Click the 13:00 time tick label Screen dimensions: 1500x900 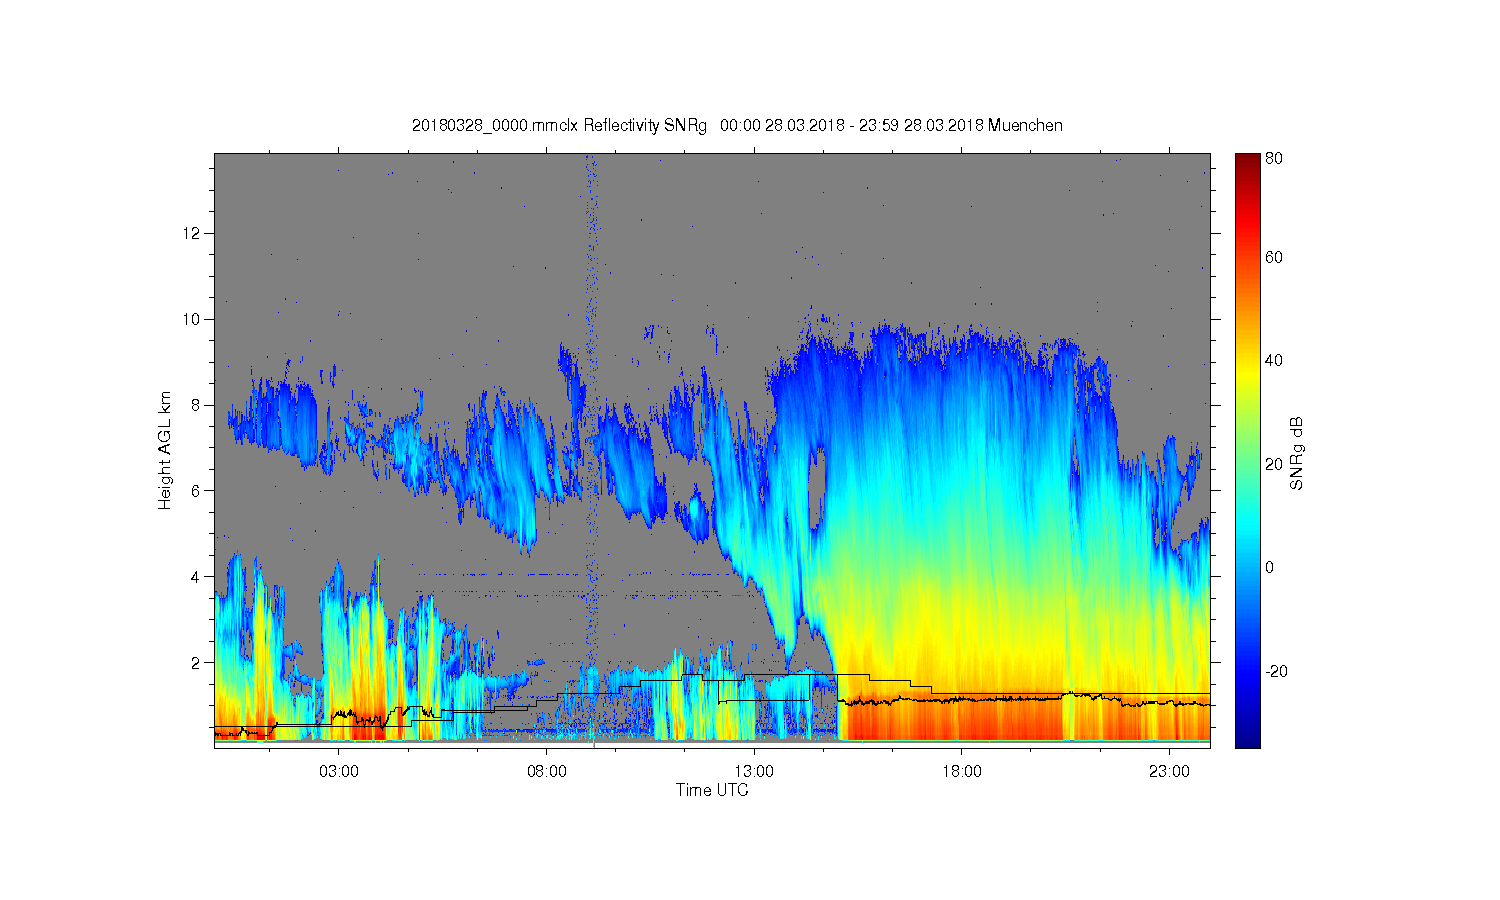point(754,772)
